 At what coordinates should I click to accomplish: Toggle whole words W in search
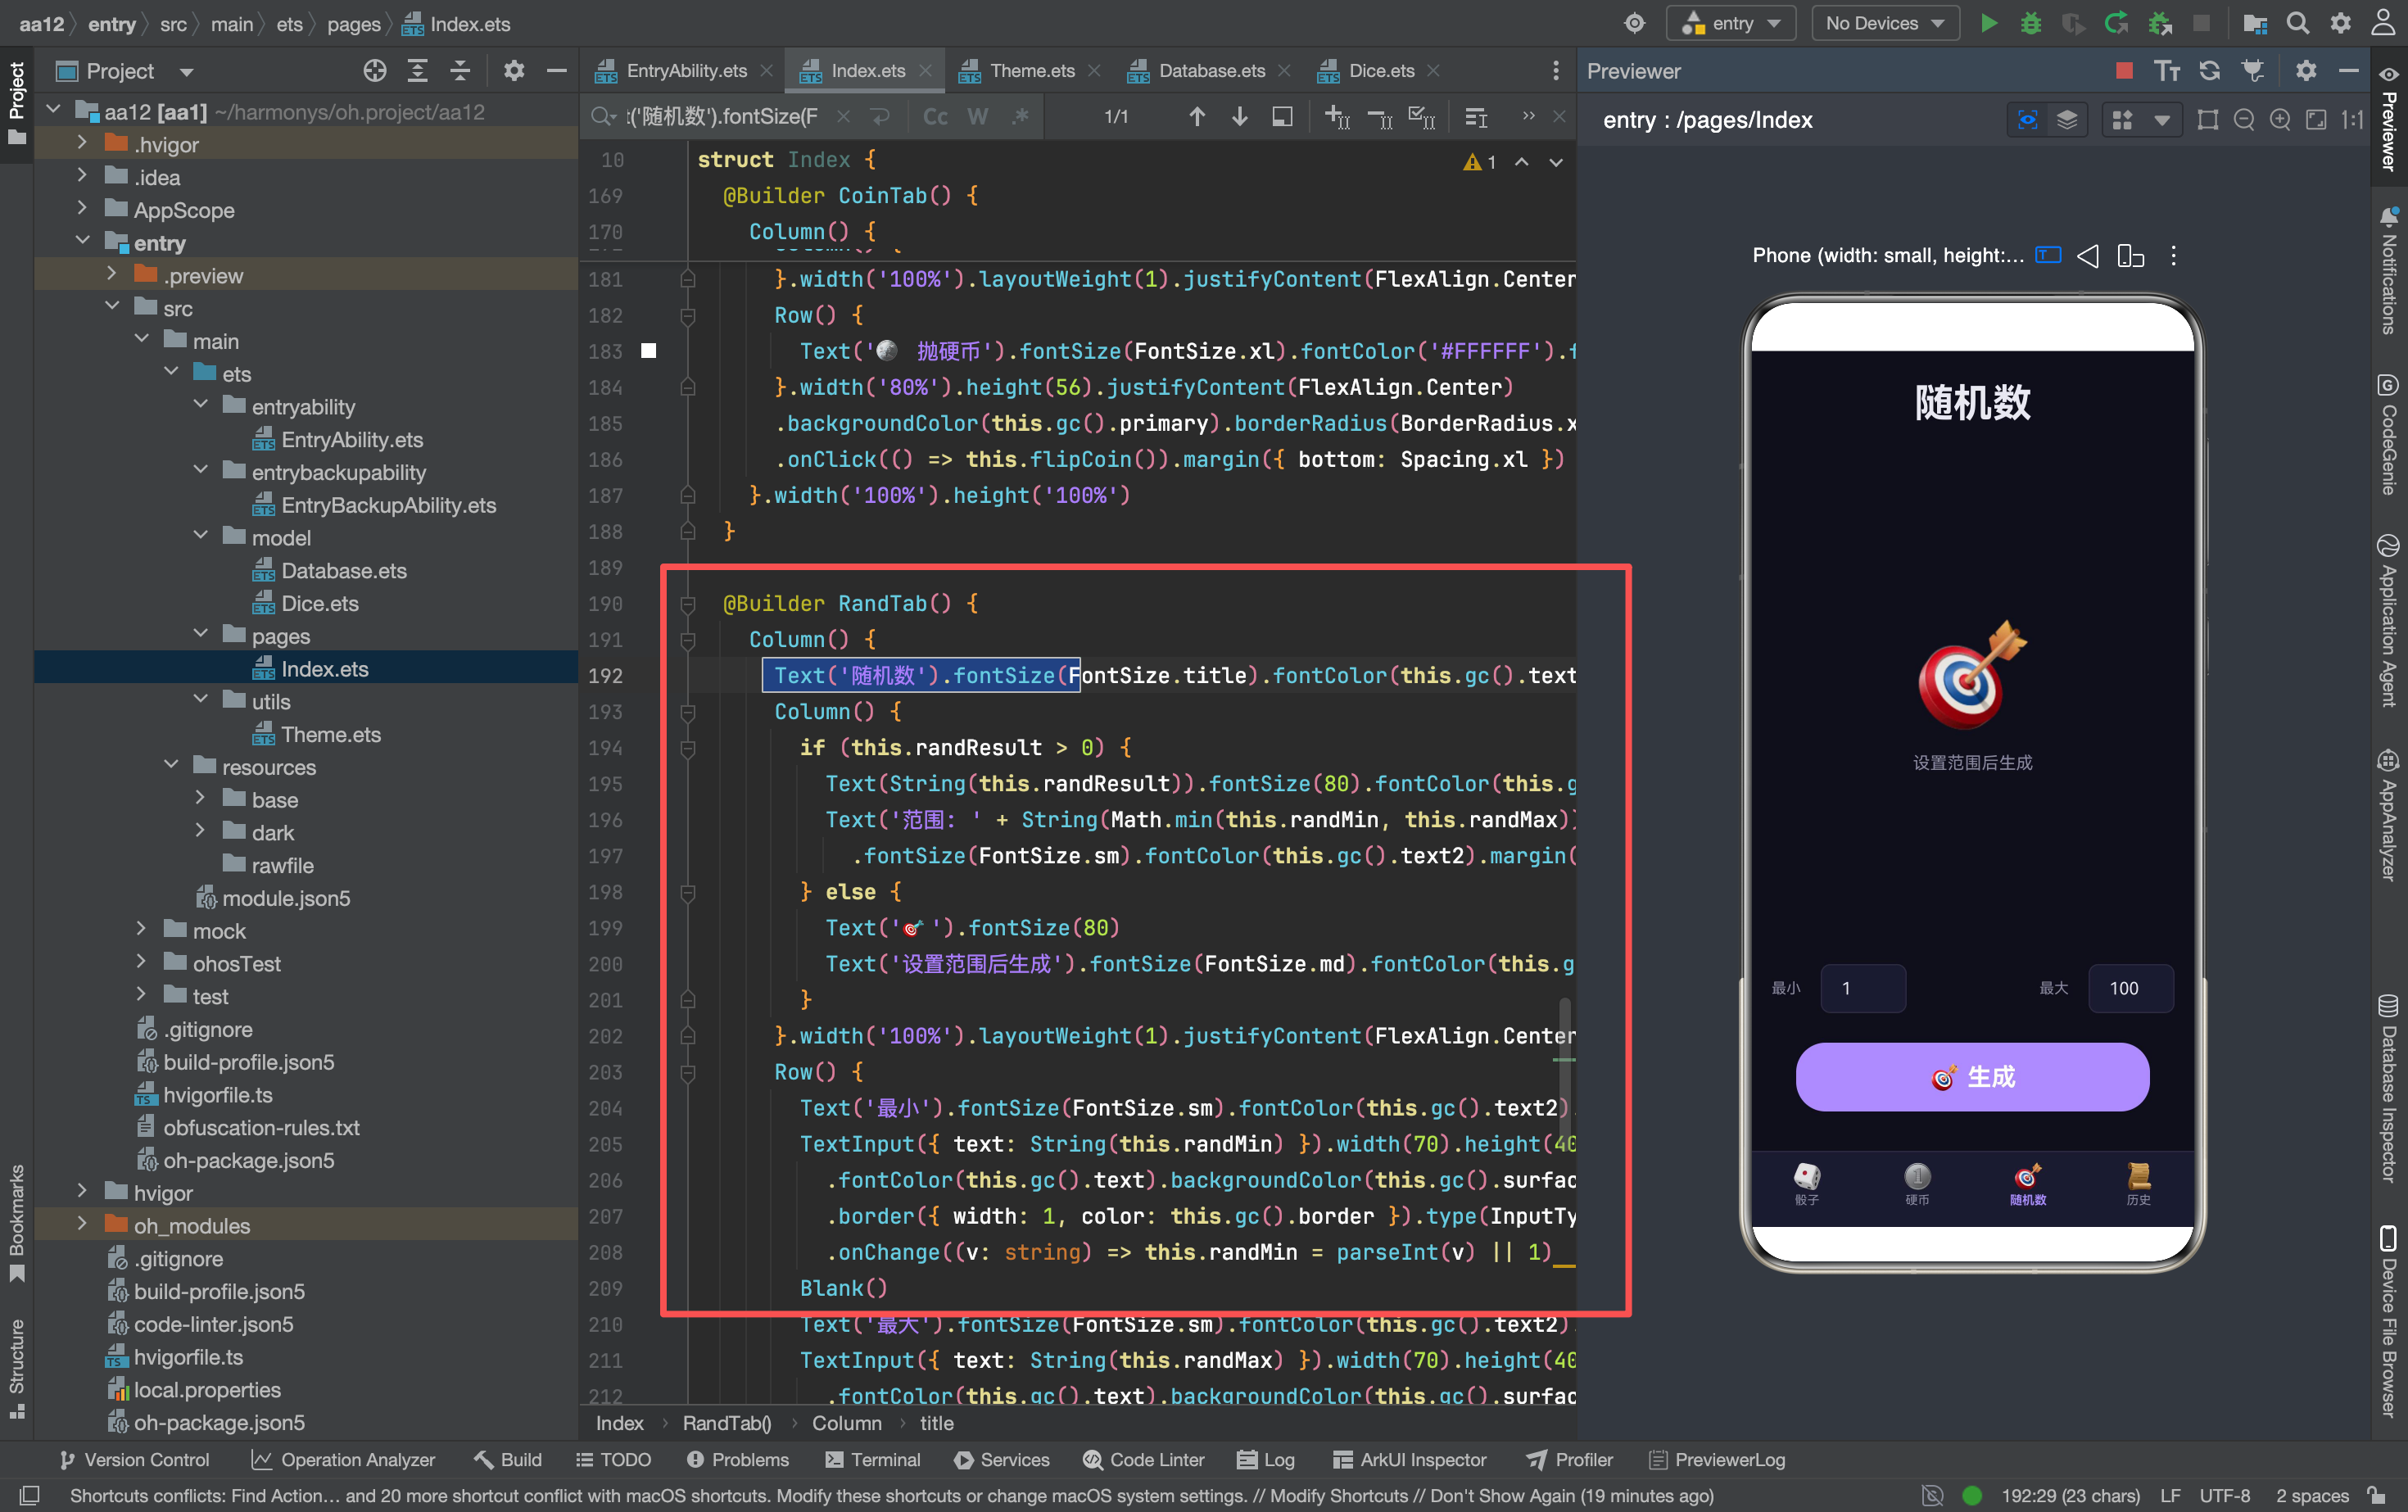click(978, 117)
